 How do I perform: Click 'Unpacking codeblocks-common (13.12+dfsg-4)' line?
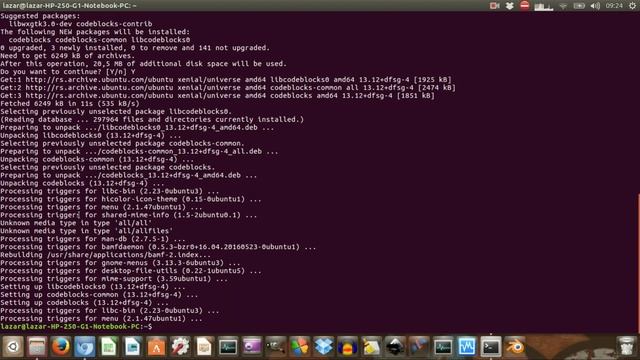pos(97,159)
